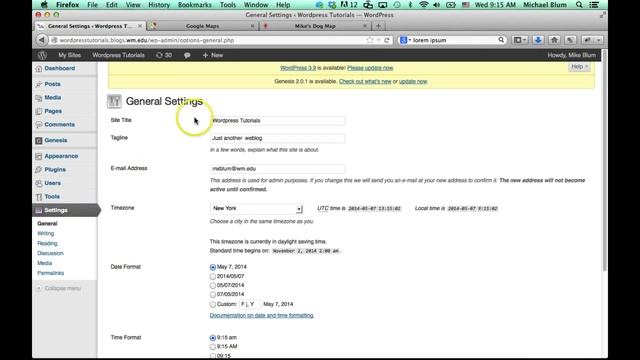Click the page vertical scrollbar
This screenshot has height=360, width=640.
coord(604,159)
